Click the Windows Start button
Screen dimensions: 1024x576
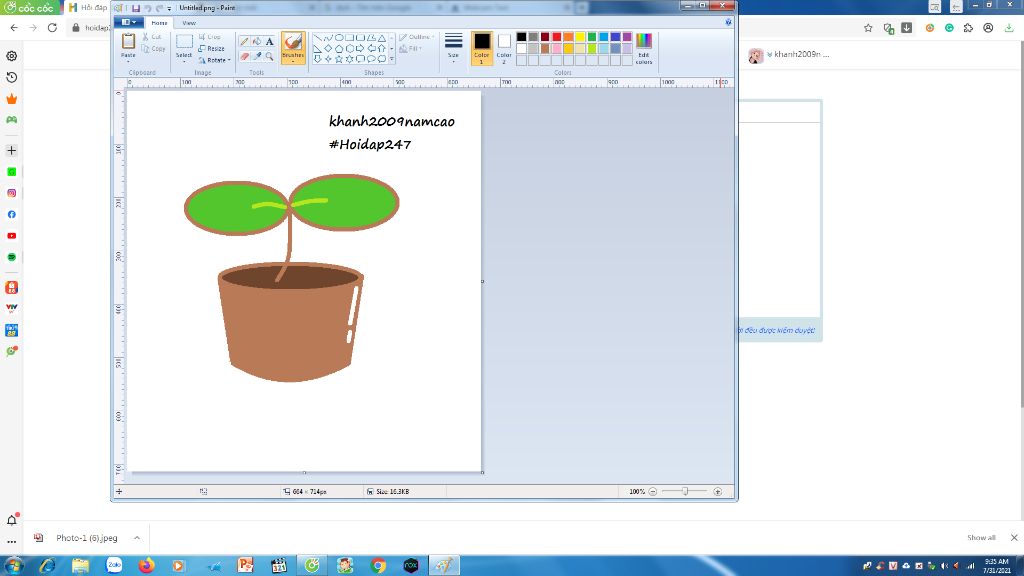tap(14, 565)
